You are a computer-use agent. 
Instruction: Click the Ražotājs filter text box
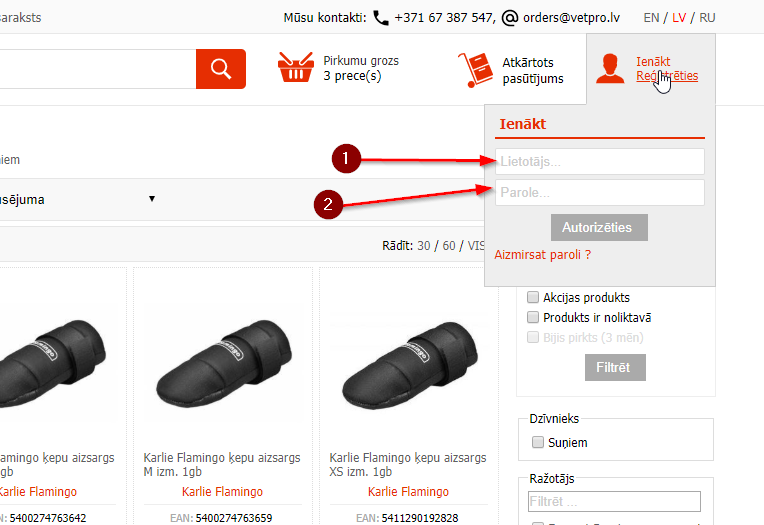click(x=614, y=501)
